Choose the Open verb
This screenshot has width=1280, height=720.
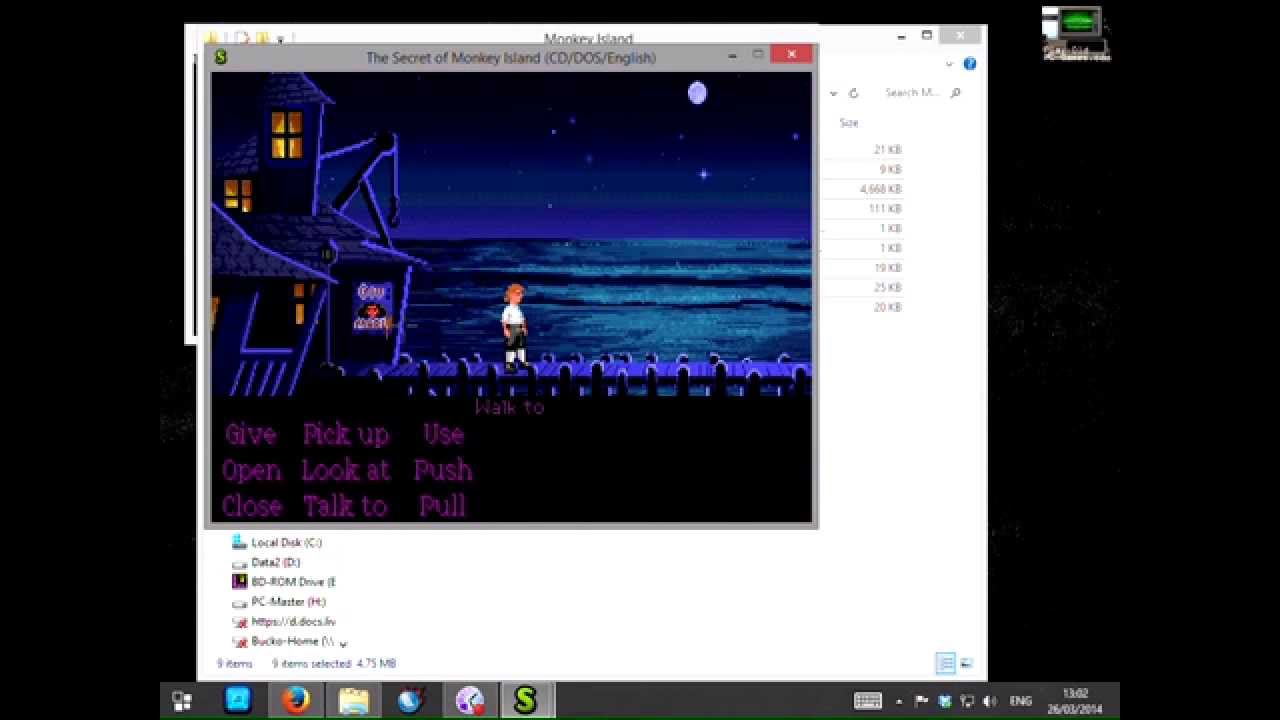[x=251, y=471]
